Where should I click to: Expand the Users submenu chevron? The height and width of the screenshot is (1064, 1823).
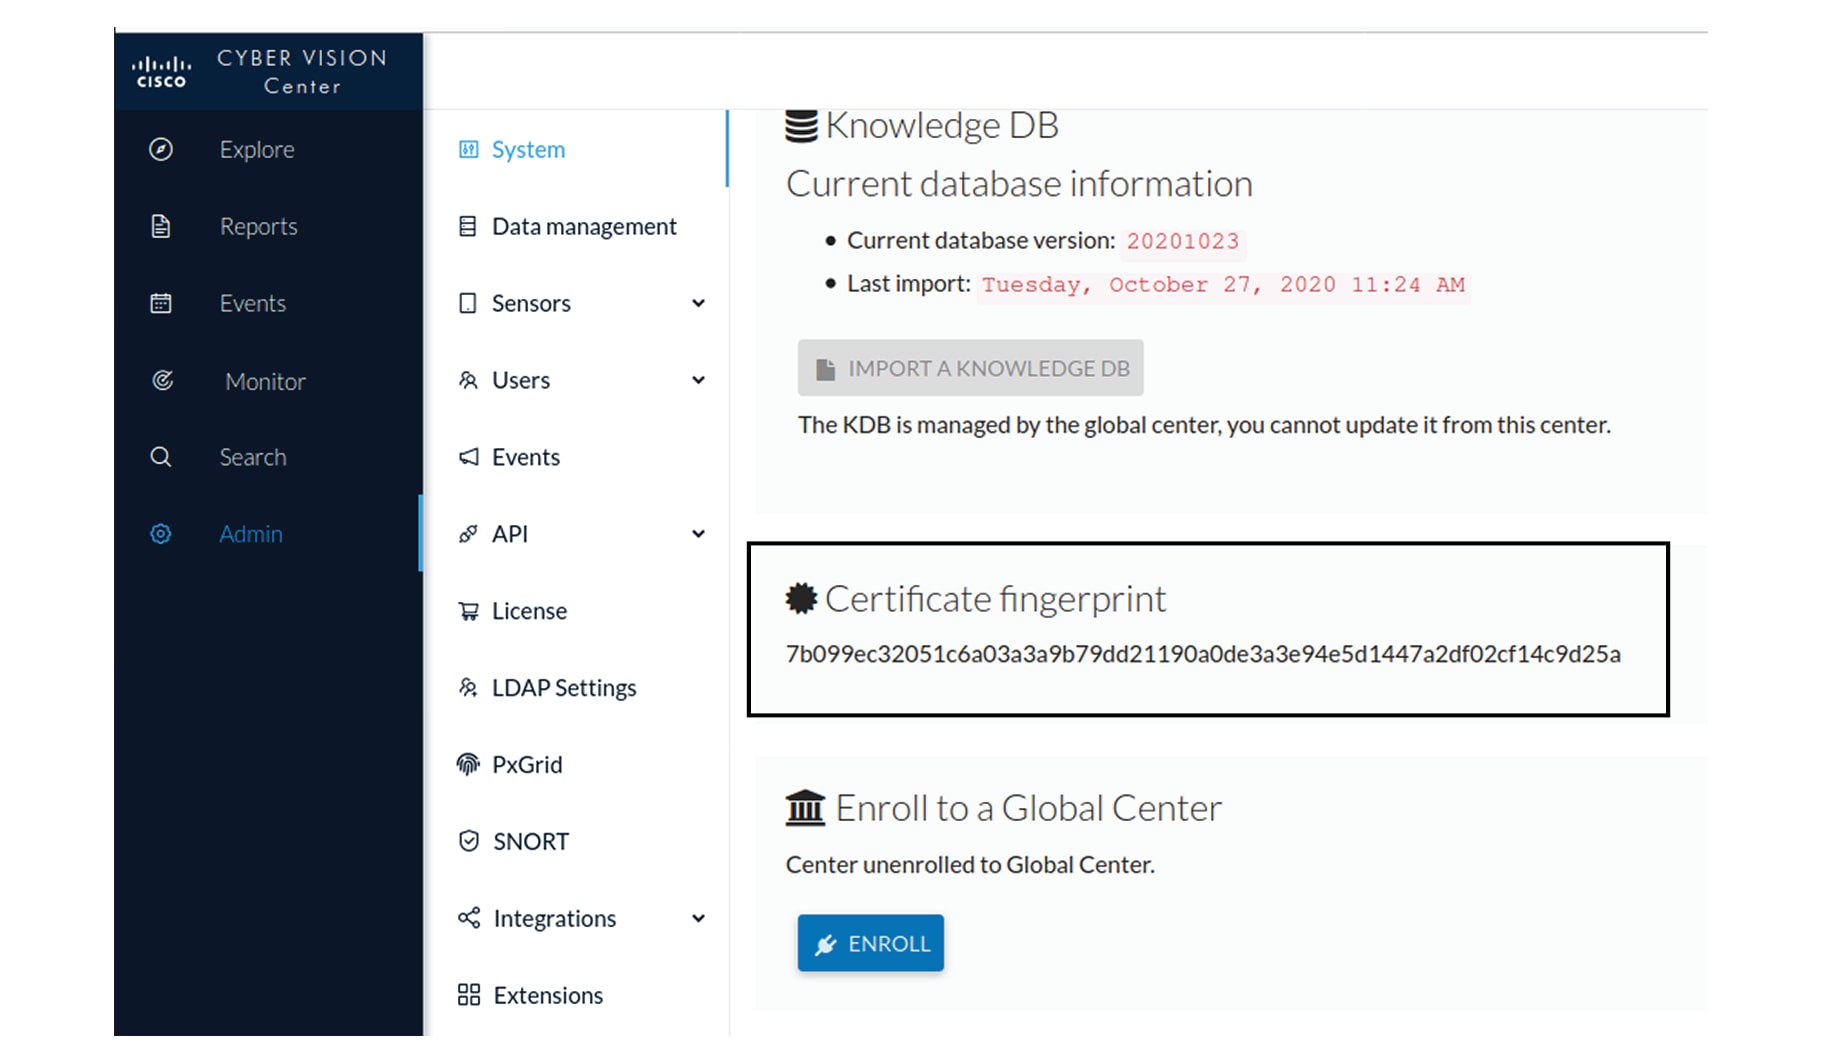[698, 380]
